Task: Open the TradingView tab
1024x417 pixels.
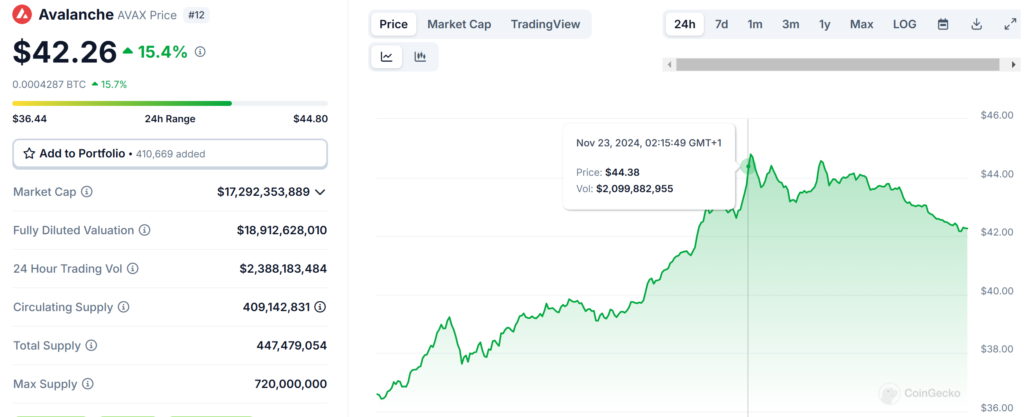Action: [545, 24]
